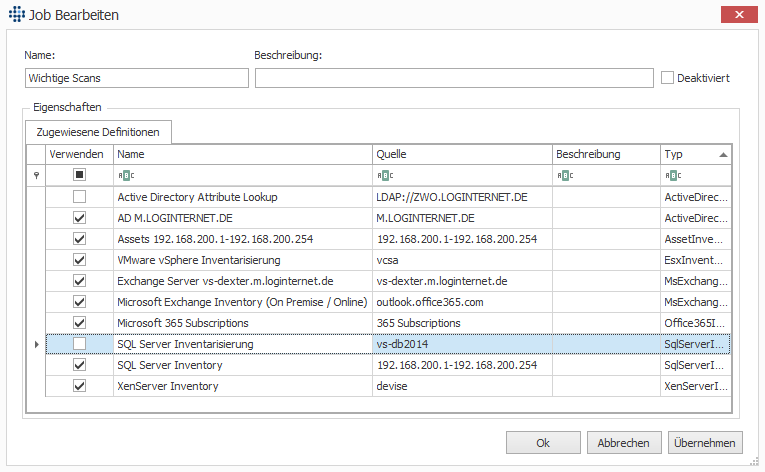Select XenServer Inventory name cell
The image size is (765, 472).
click(x=242, y=386)
